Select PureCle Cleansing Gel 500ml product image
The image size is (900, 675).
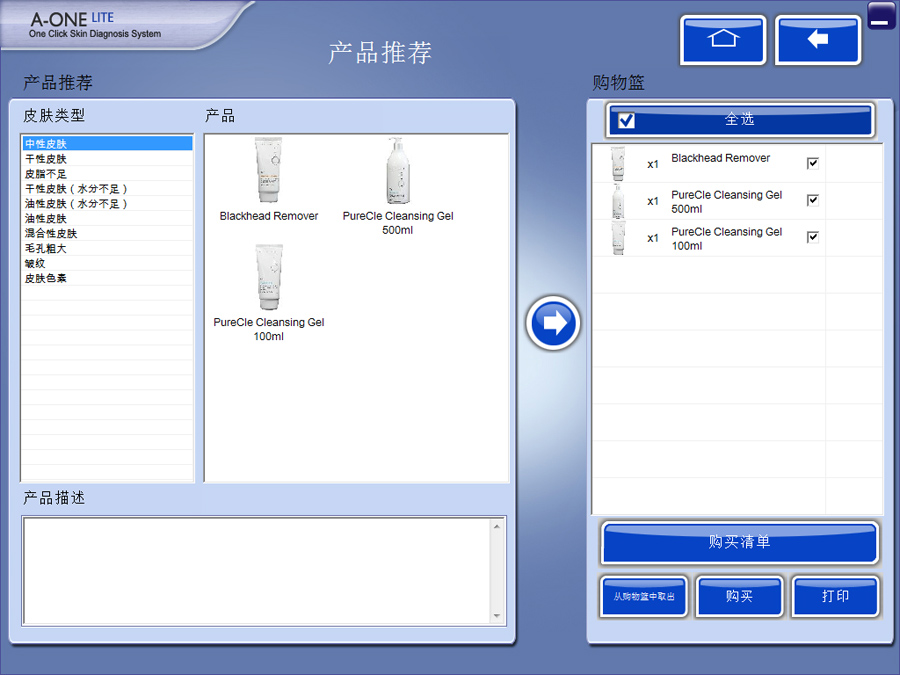[397, 170]
